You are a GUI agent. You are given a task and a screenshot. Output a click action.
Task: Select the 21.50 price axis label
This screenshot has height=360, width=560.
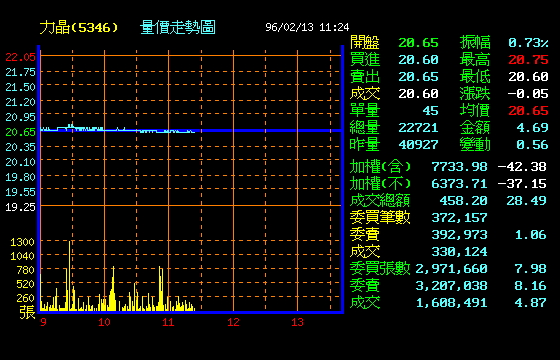21,87
